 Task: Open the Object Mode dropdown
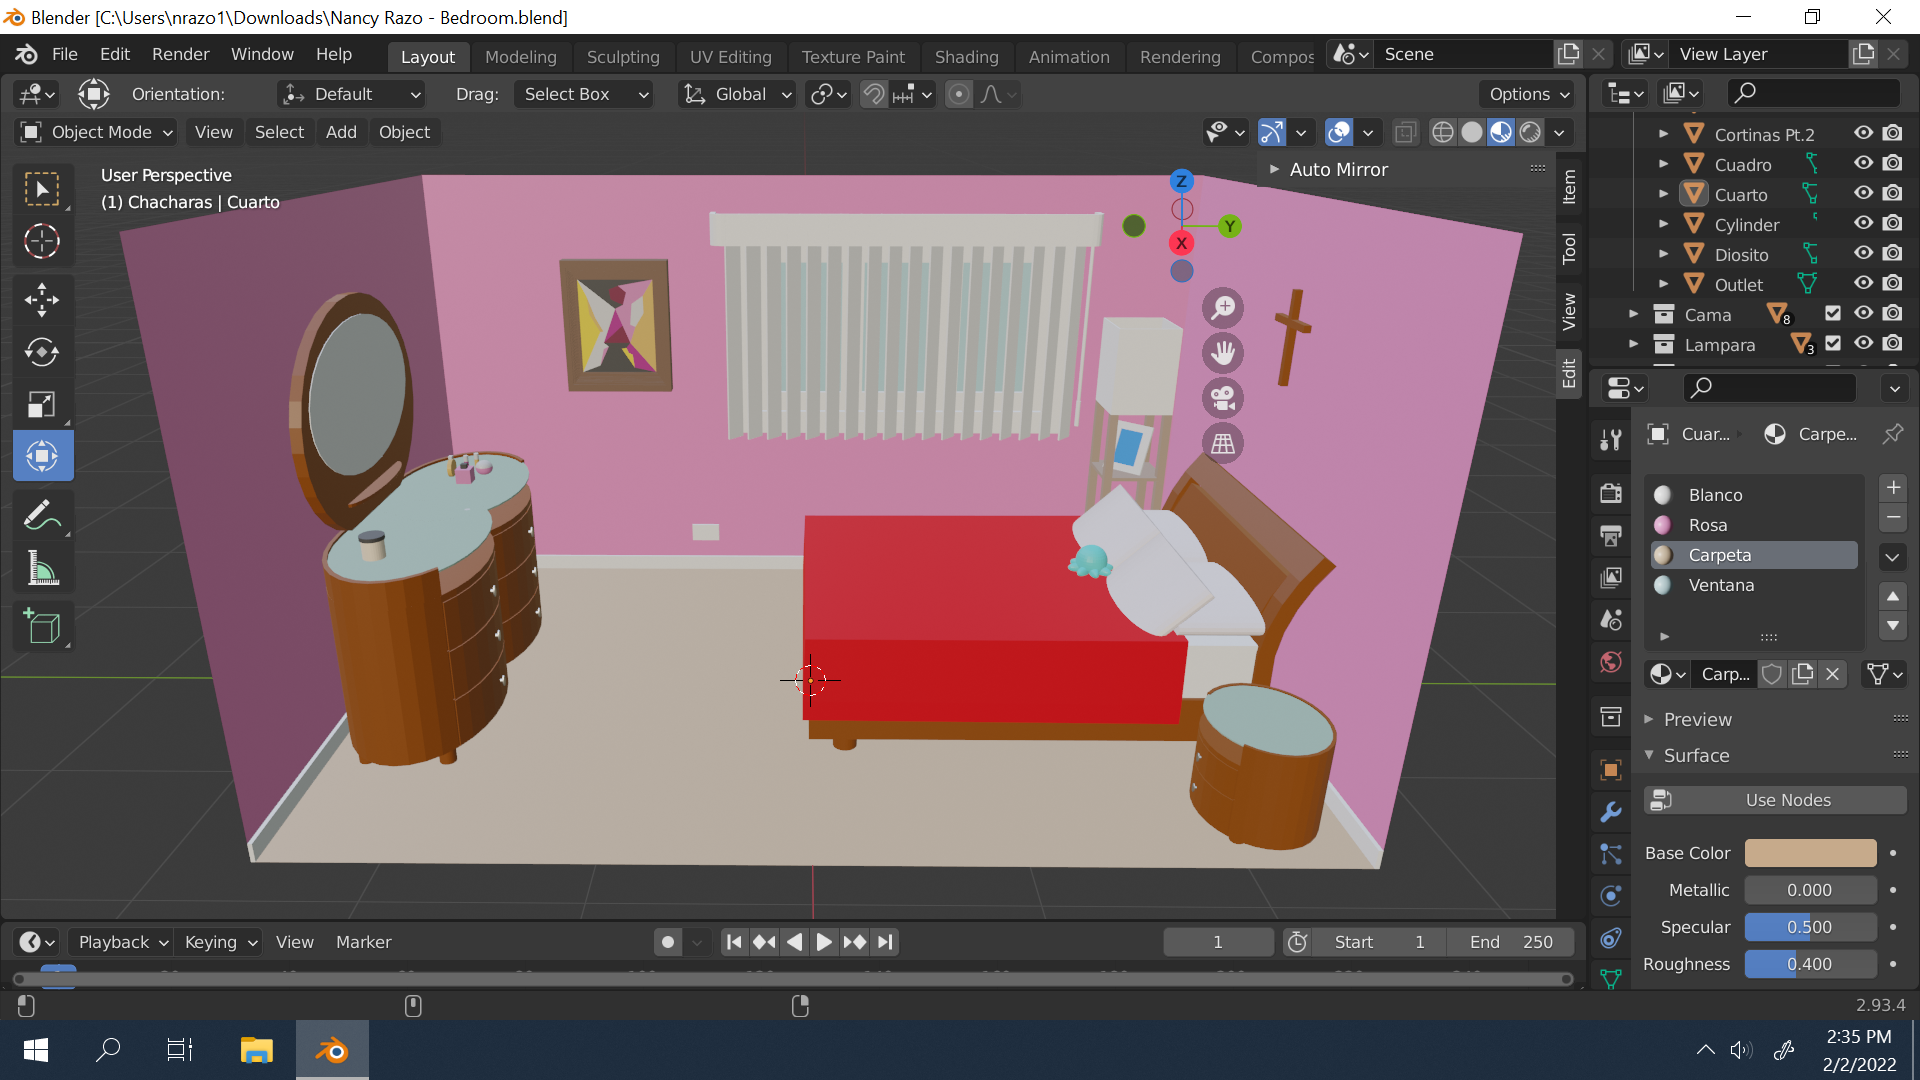coord(96,132)
